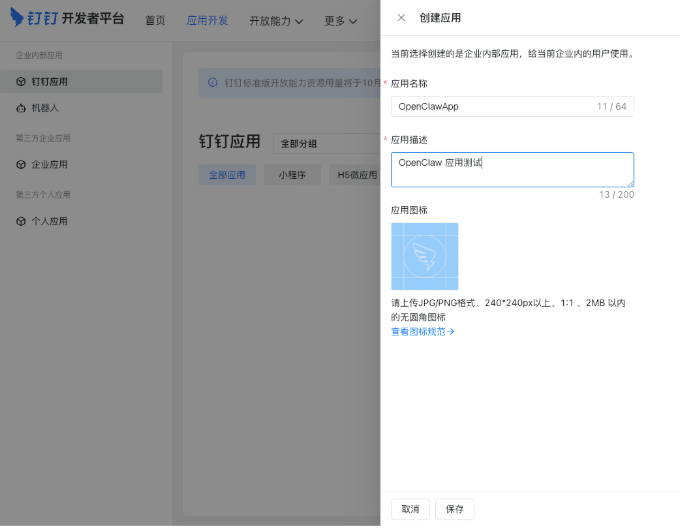This screenshot has width=680, height=528.
Task: Click the 保存 button
Action: [x=454, y=509]
